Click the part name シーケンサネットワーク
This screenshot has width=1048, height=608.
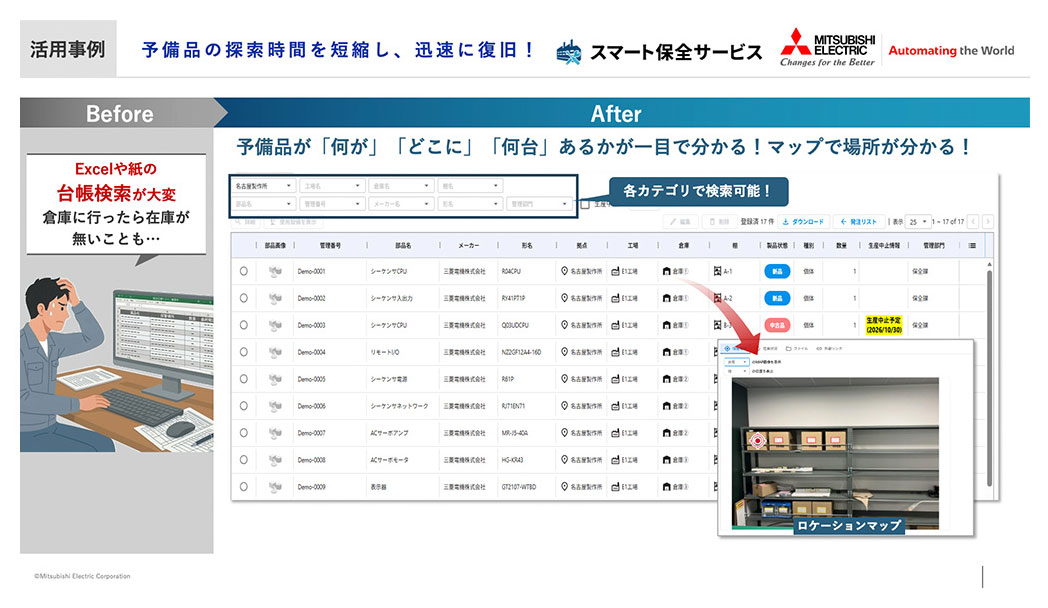click(399, 406)
